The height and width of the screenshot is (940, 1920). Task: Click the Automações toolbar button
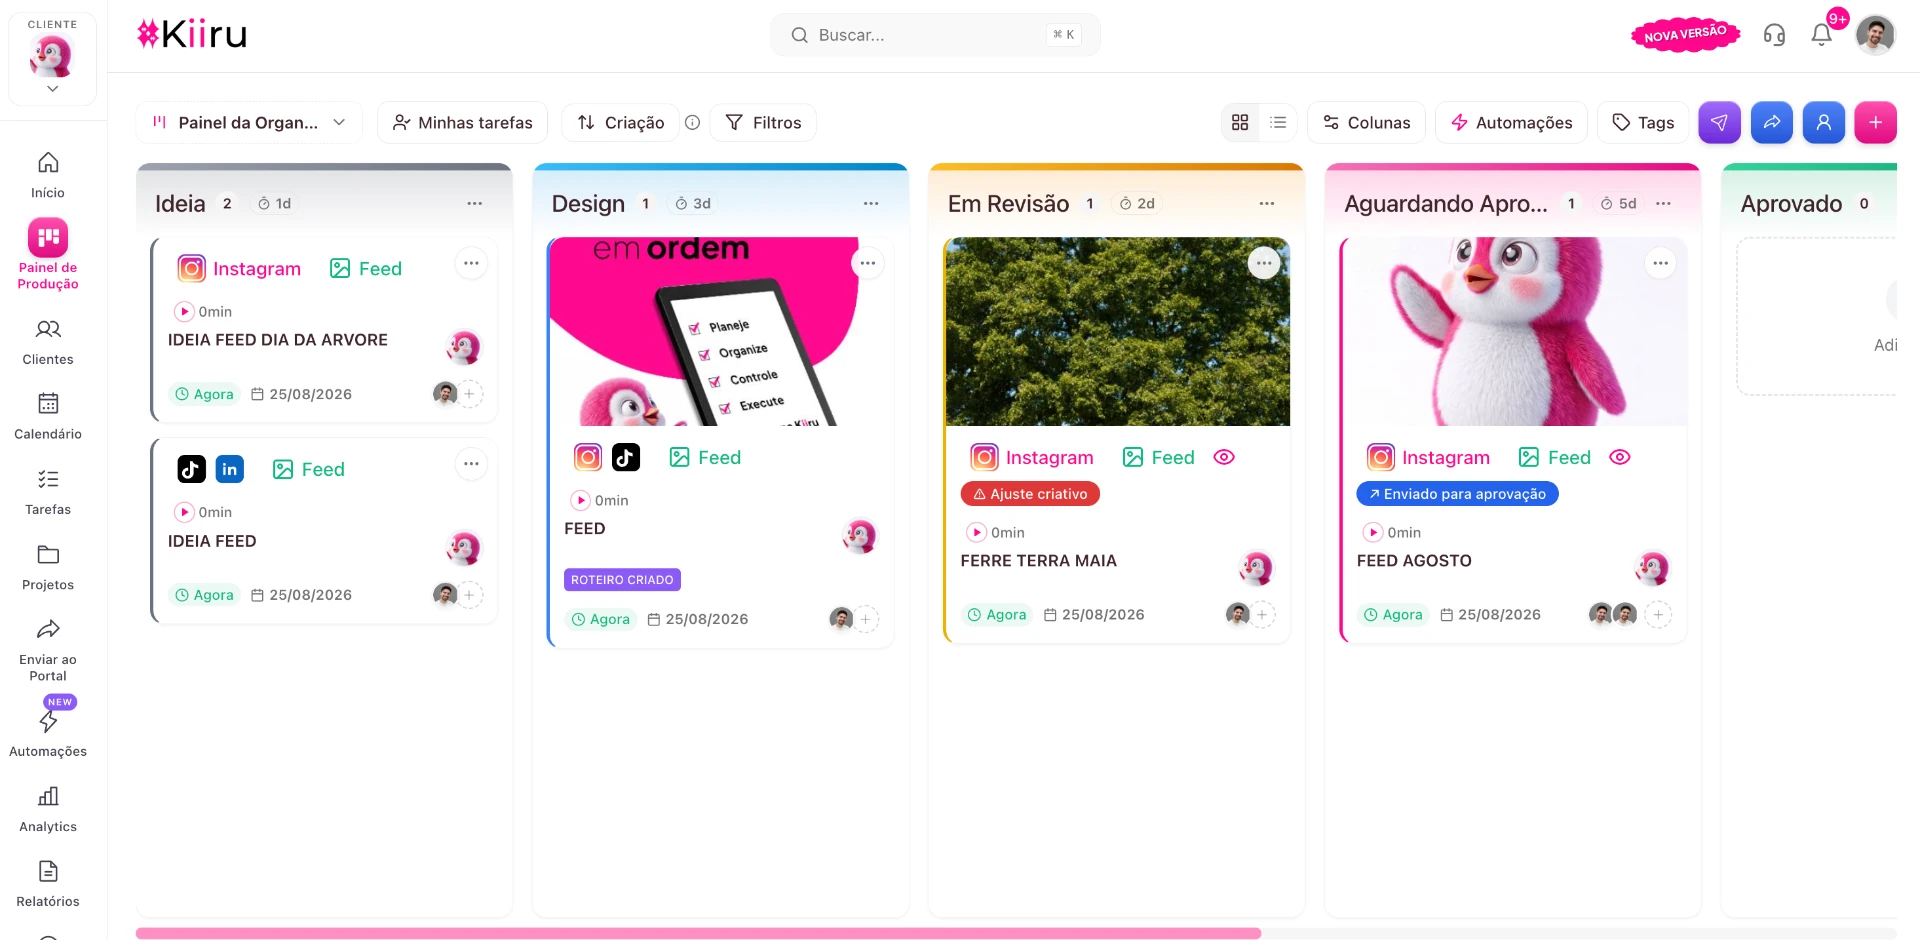pos(1511,122)
